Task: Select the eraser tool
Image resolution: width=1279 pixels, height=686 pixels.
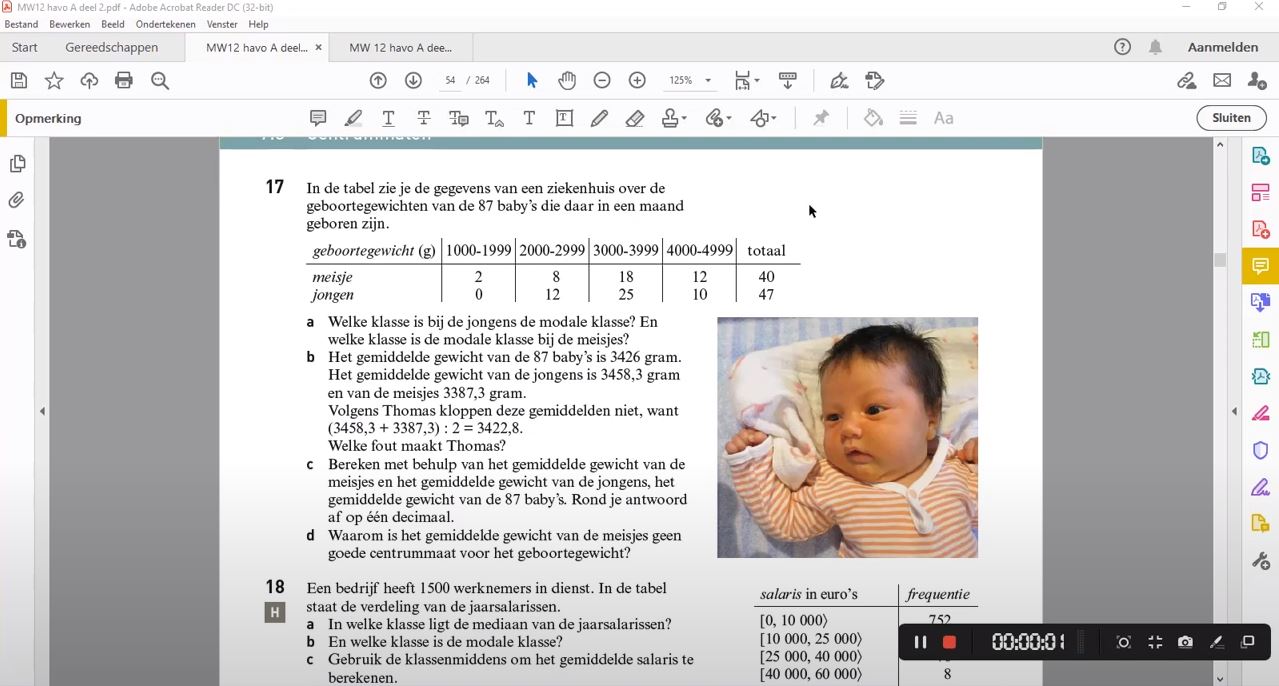Action: click(634, 118)
